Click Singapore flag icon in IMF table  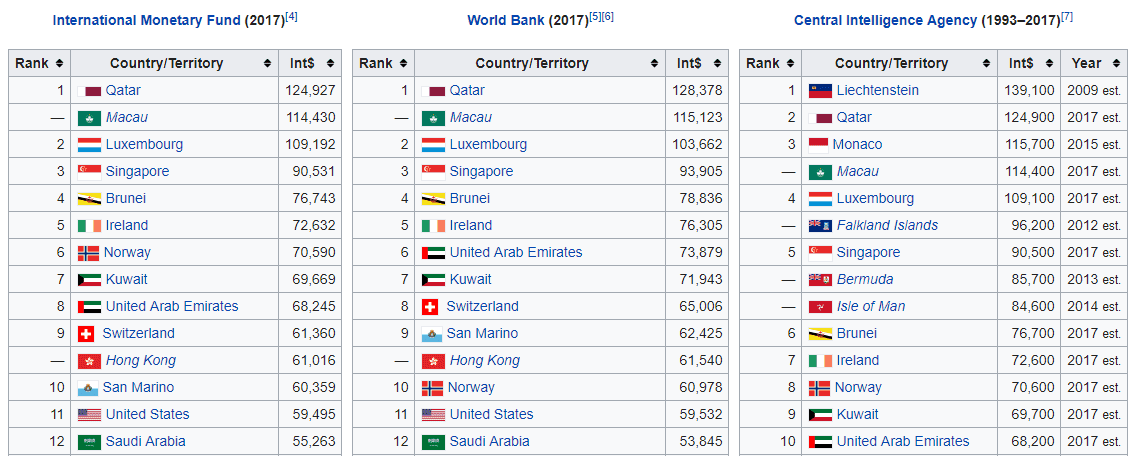click(x=90, y=172)
